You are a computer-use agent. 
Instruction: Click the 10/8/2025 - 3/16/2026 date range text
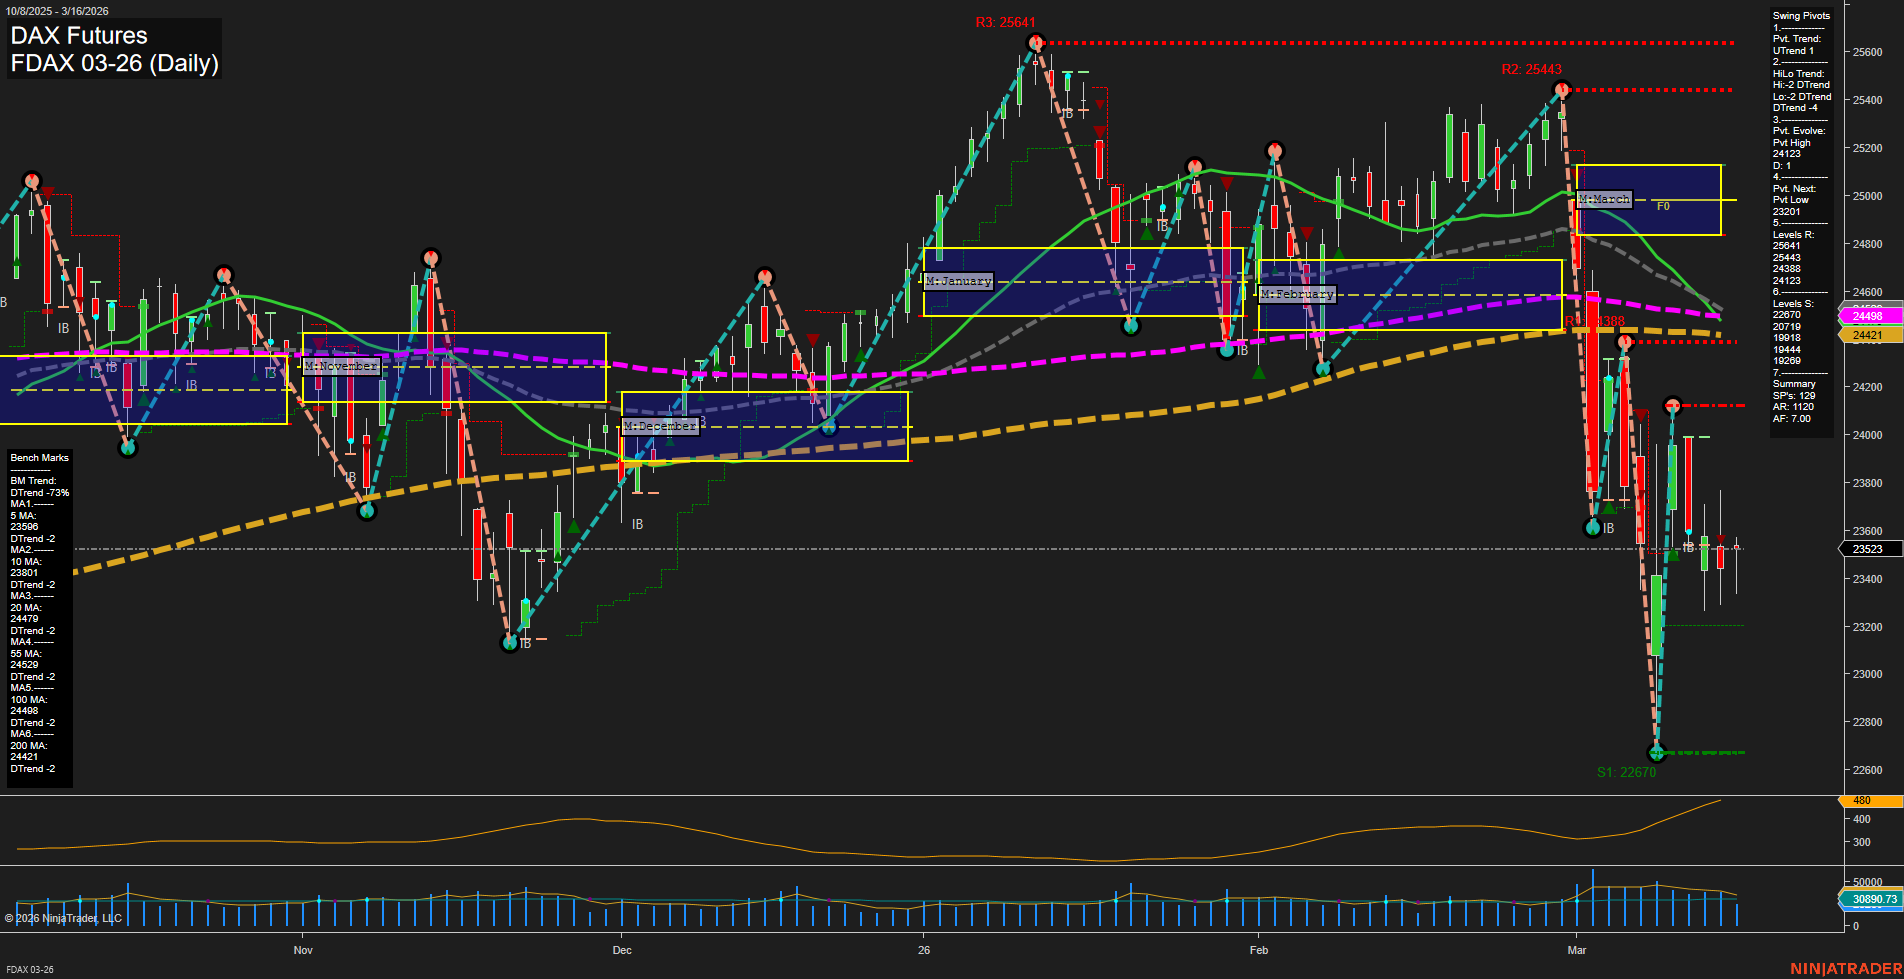pyautogui.click(x=58, y=11)
